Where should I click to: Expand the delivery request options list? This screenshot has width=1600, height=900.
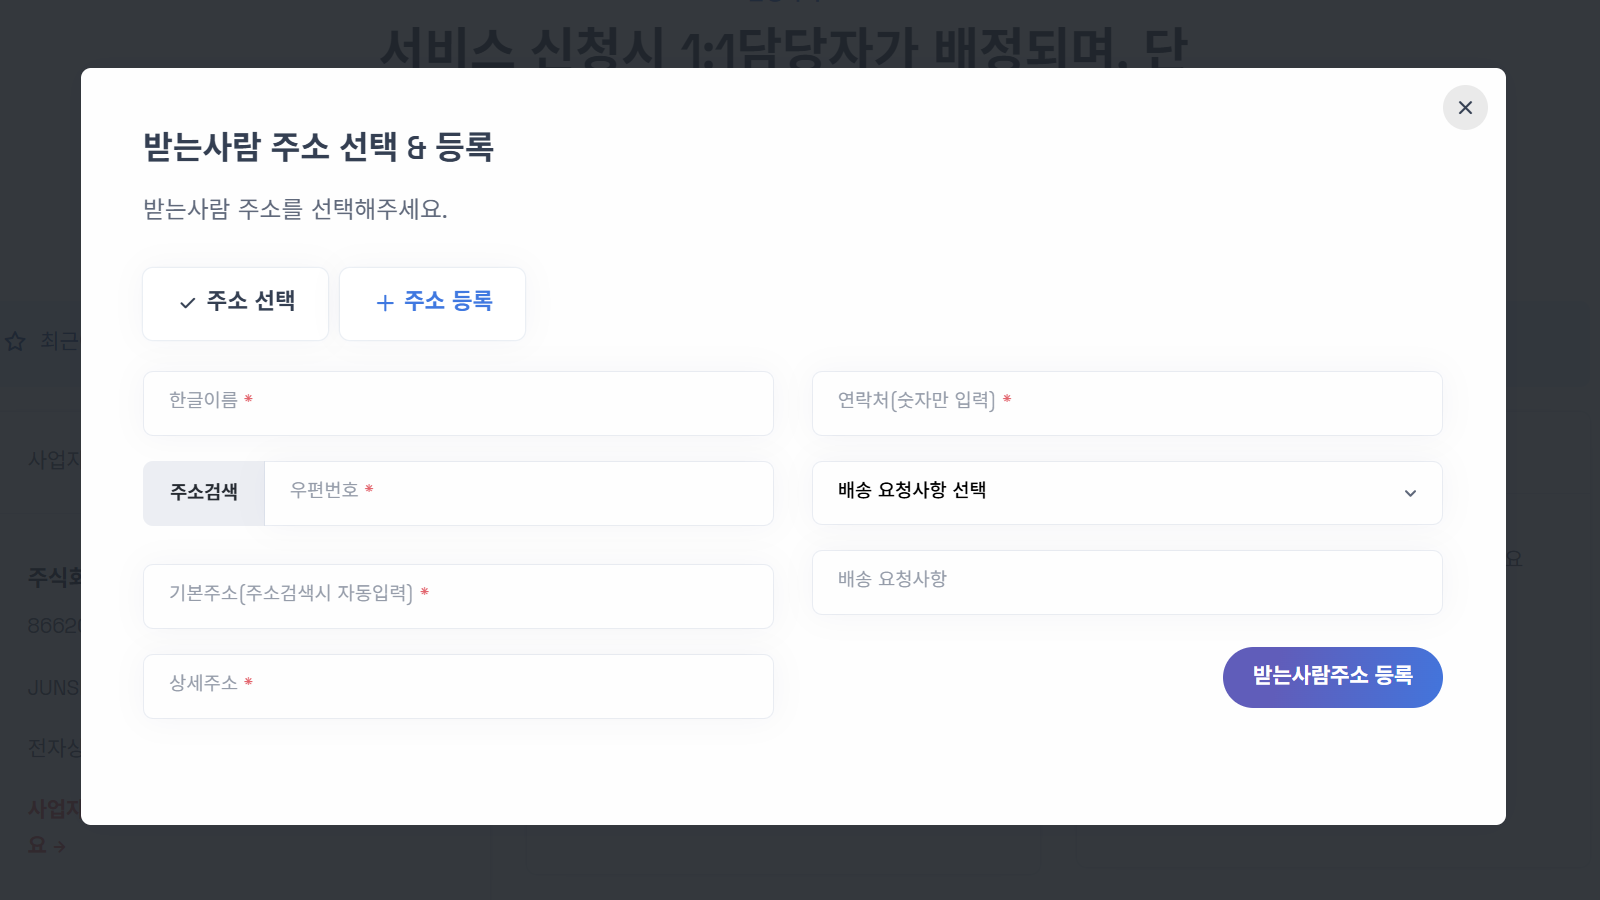coord(1127,492)
